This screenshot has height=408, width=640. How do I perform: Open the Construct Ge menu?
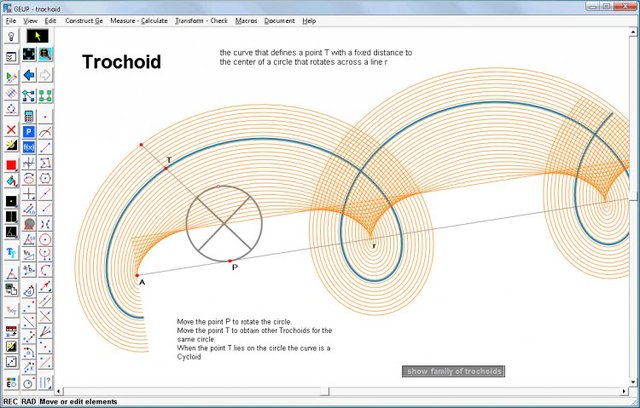point(84,21)
